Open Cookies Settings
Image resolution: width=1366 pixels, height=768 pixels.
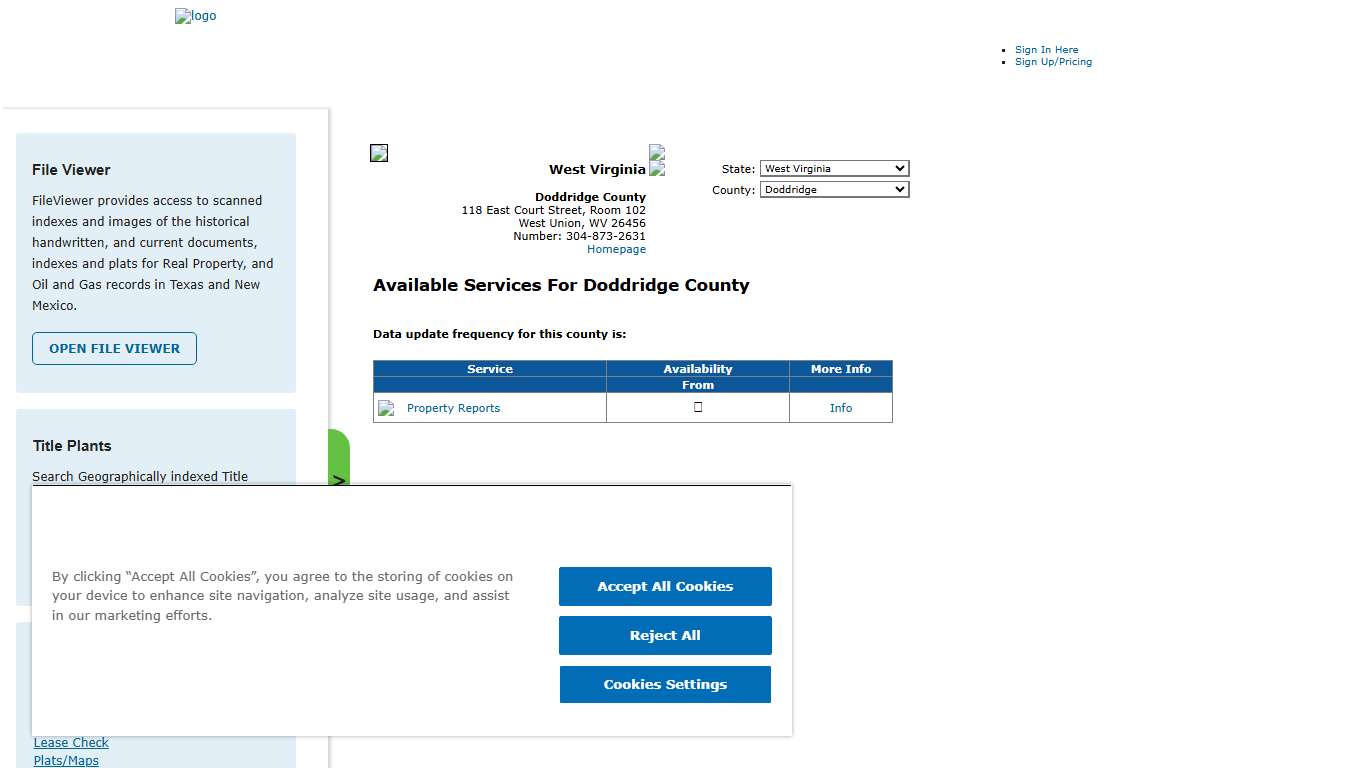(x=664, y=684)
